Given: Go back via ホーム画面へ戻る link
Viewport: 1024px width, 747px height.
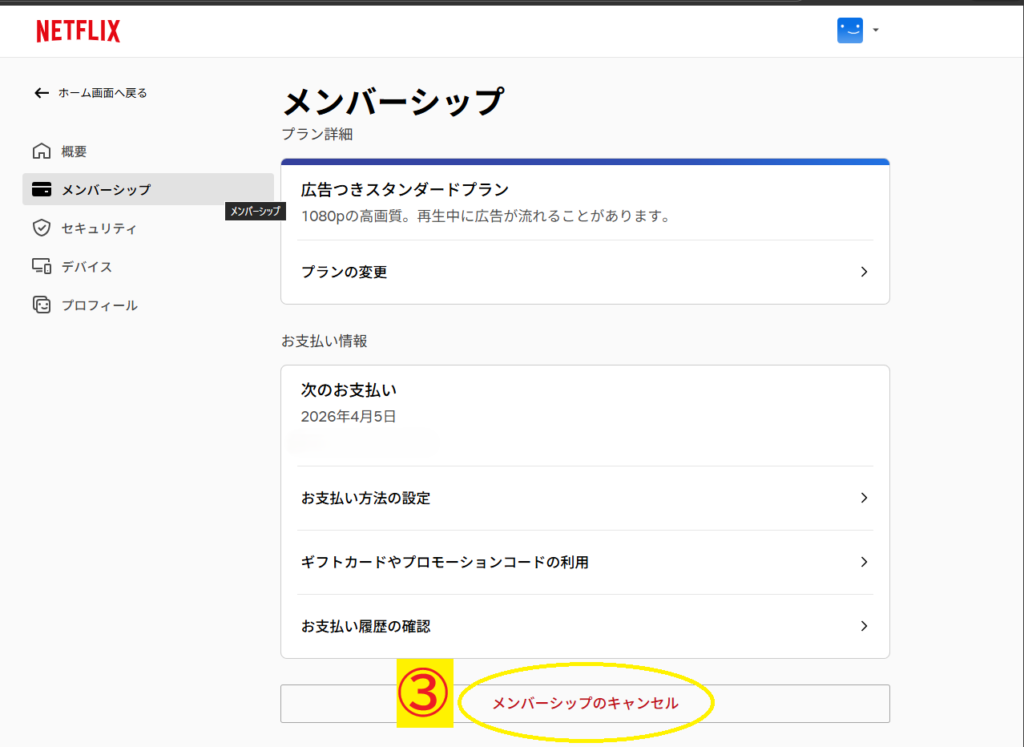Looking at the screenshot, I should [x=102, y=93].
